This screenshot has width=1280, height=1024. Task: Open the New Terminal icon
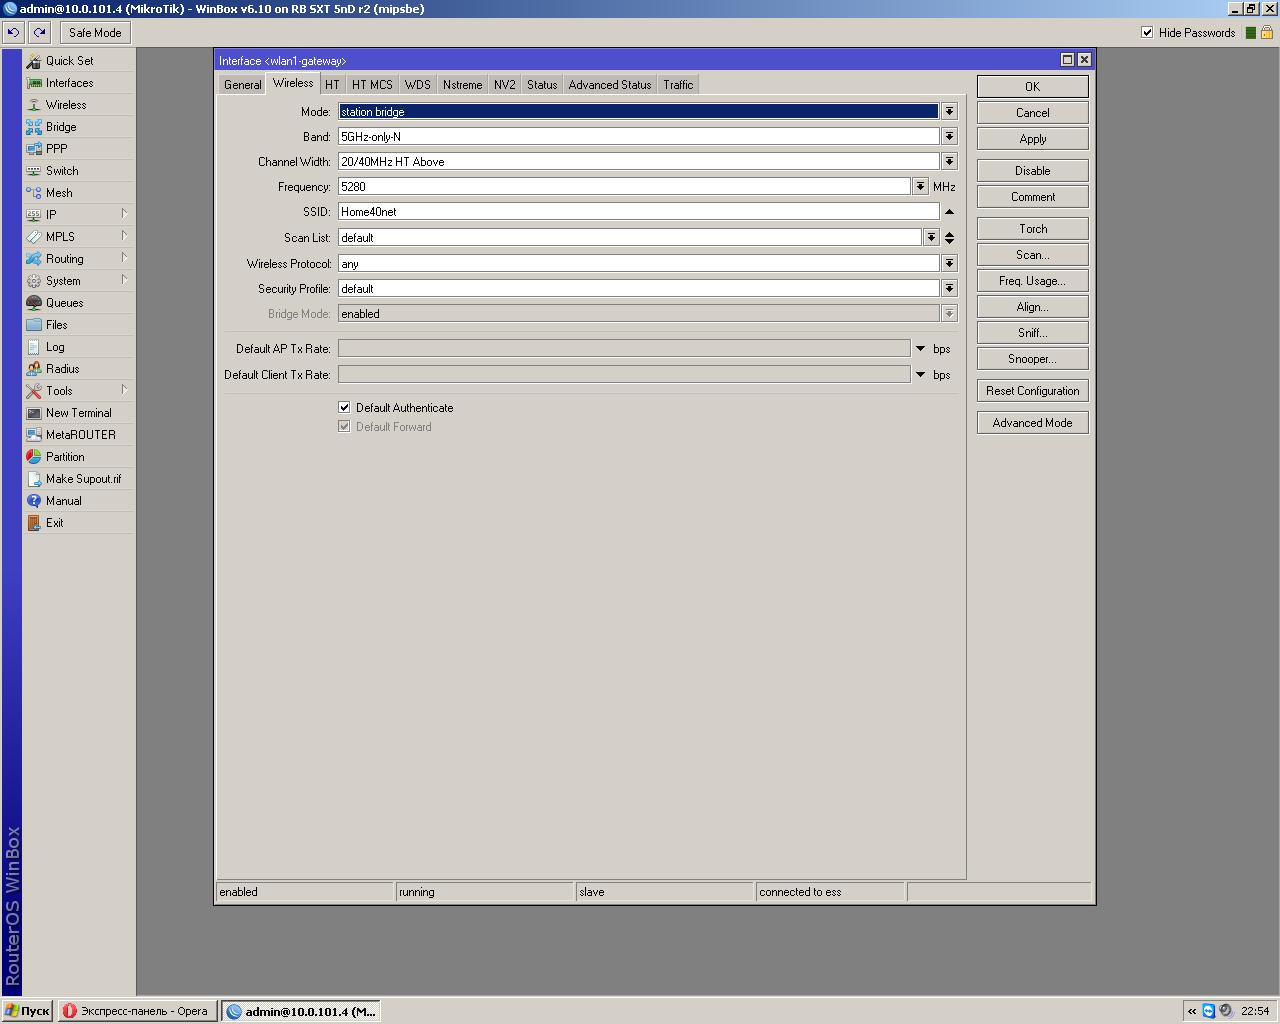[34, 413]
